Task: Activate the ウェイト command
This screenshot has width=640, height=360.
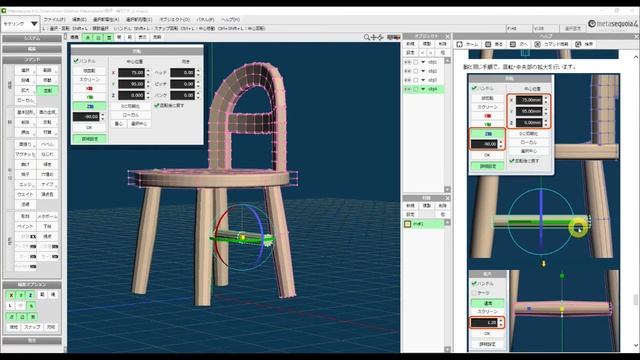Action: point(25,194)
